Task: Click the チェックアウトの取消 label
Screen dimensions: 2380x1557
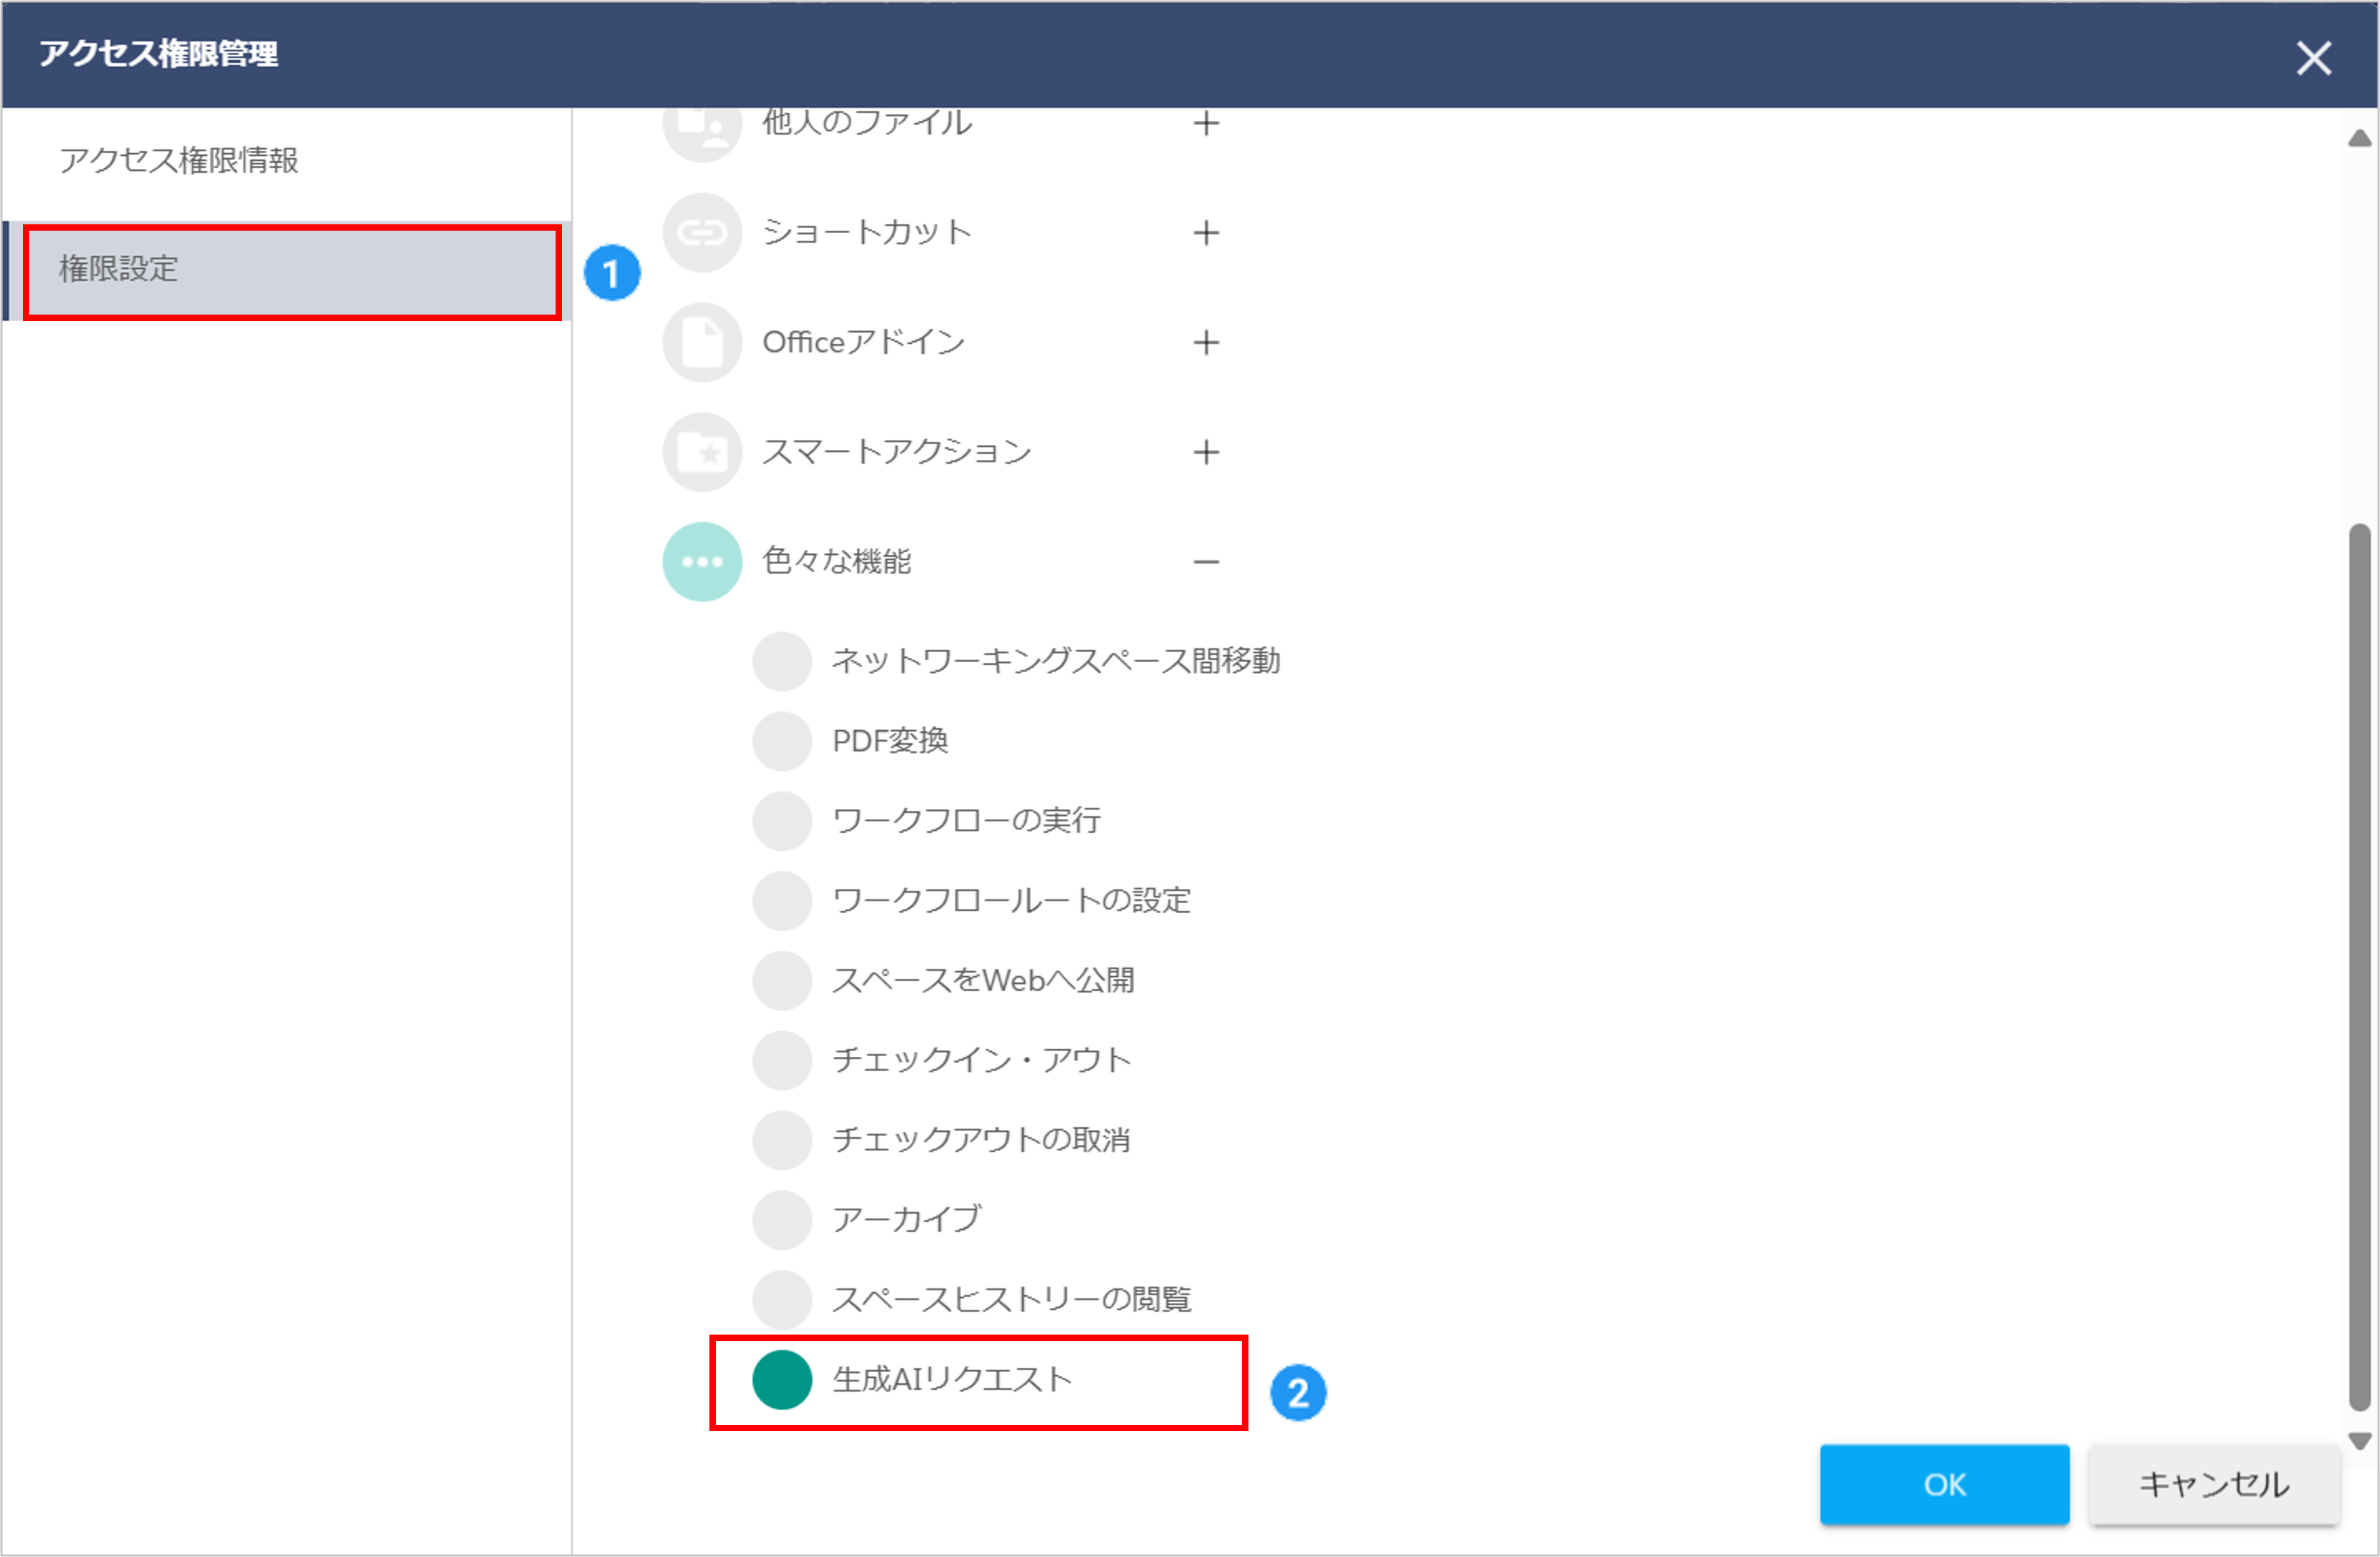Action: click(x=981, y=1140)
